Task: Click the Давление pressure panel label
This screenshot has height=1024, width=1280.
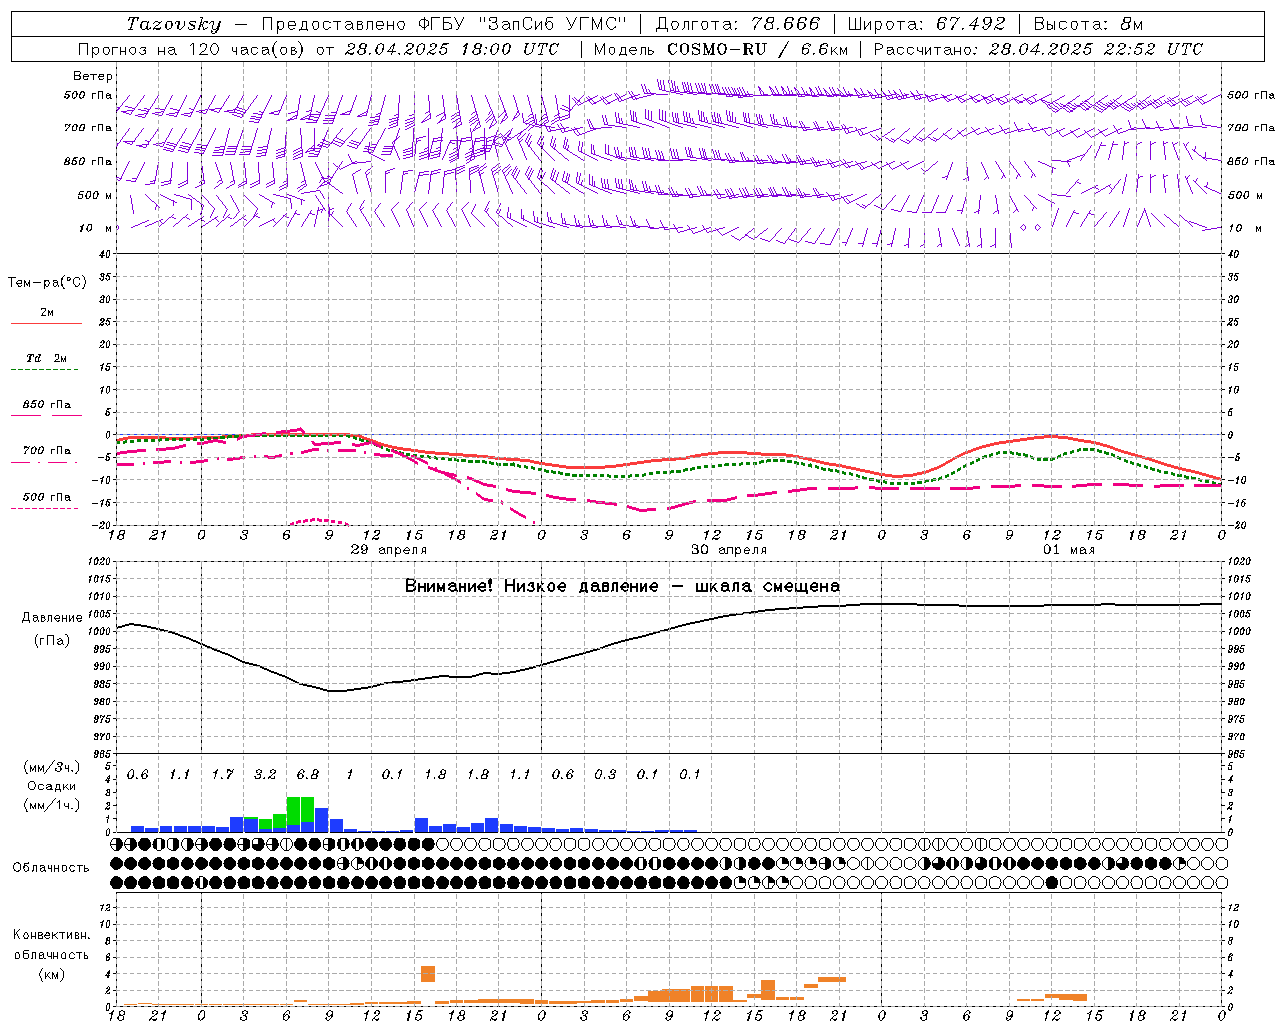Action: pos(52,618)
